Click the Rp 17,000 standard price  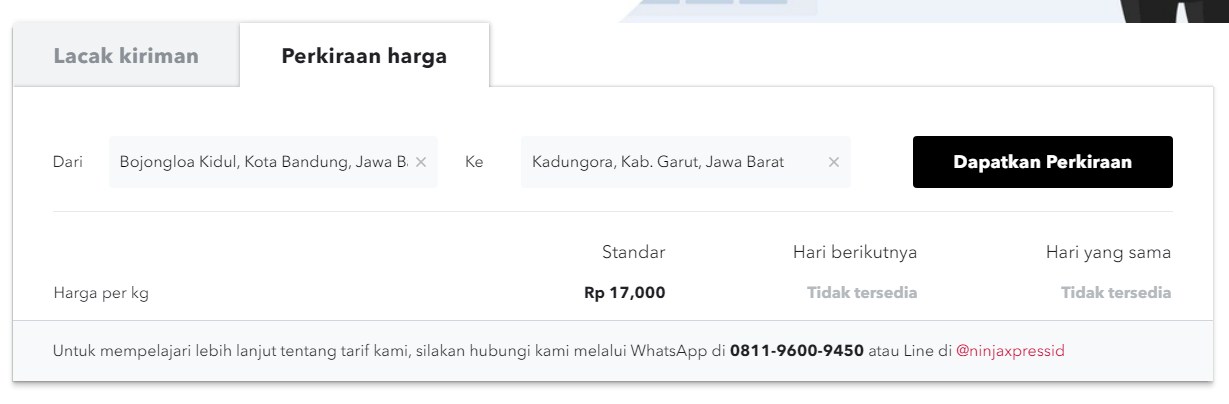[x=625, y=293]
